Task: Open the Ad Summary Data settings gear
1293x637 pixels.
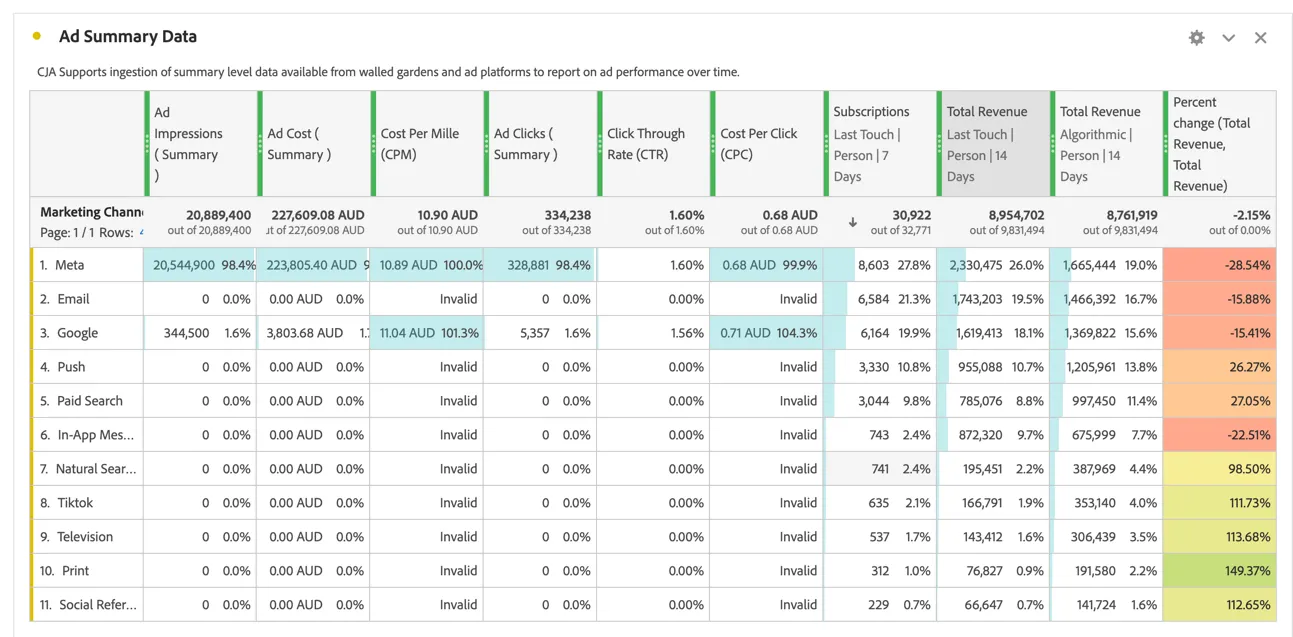Action: [x=1196, y=38]
